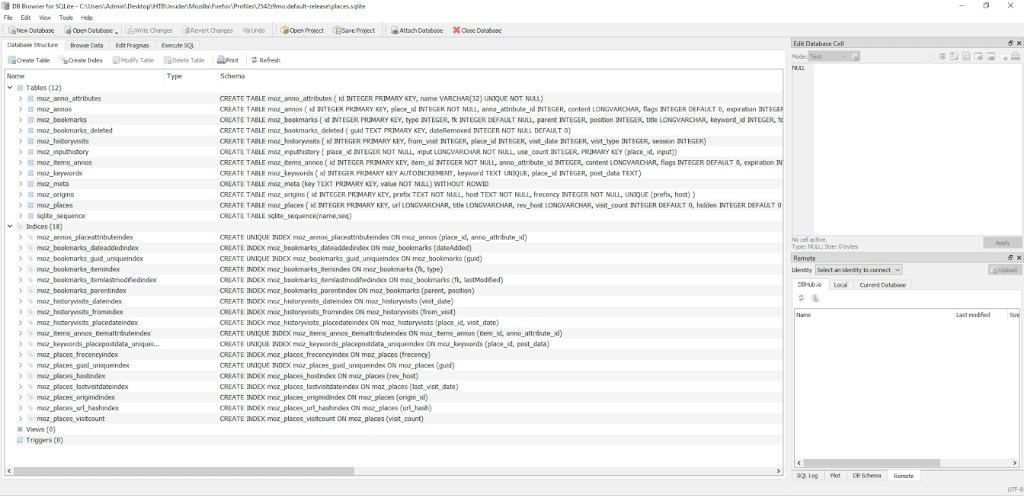Collapse the Tables (12) tree node
Viewport: 1024px width, 496px height.
pos(9,88)
